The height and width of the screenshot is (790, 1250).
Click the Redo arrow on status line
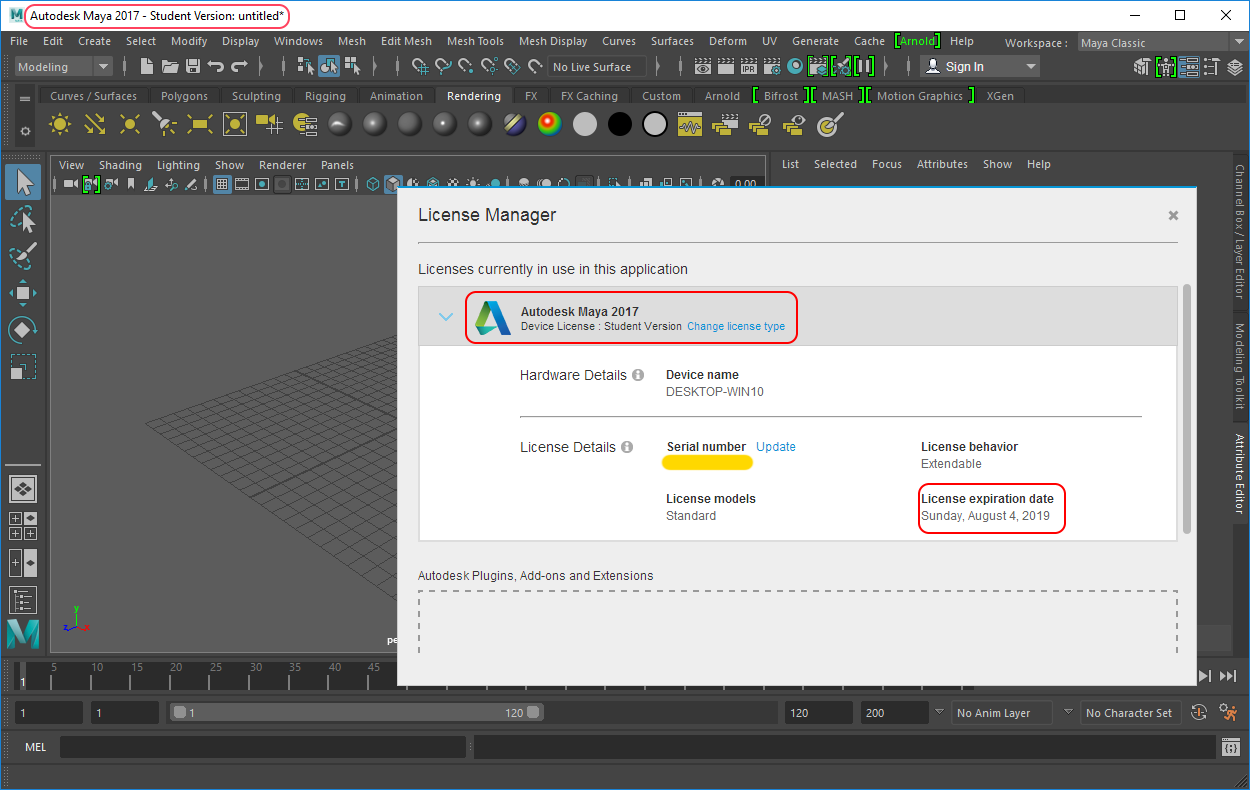[239, 67]
